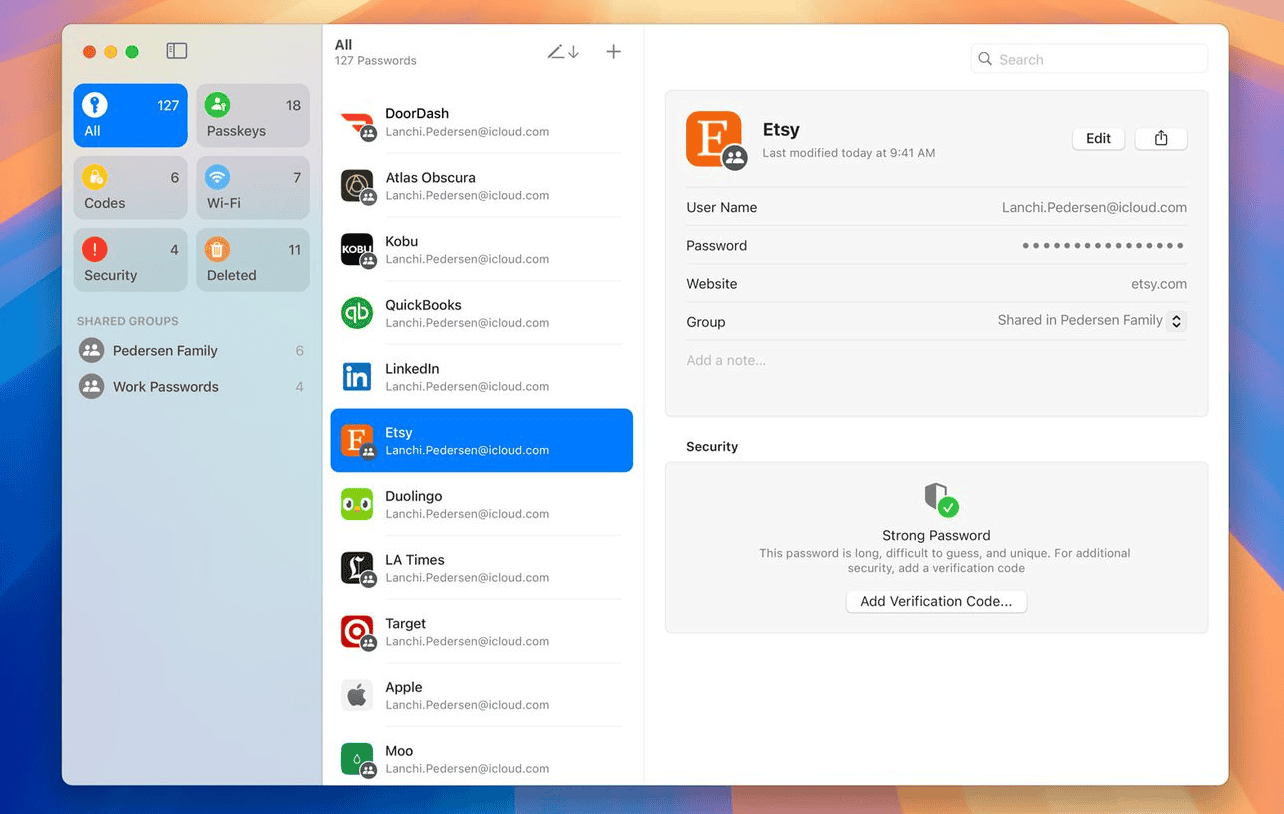Image resolution: width=1284 pixels, height=814 pixels.
Task: Select the QuickBooks entry name
Action: 423,305
